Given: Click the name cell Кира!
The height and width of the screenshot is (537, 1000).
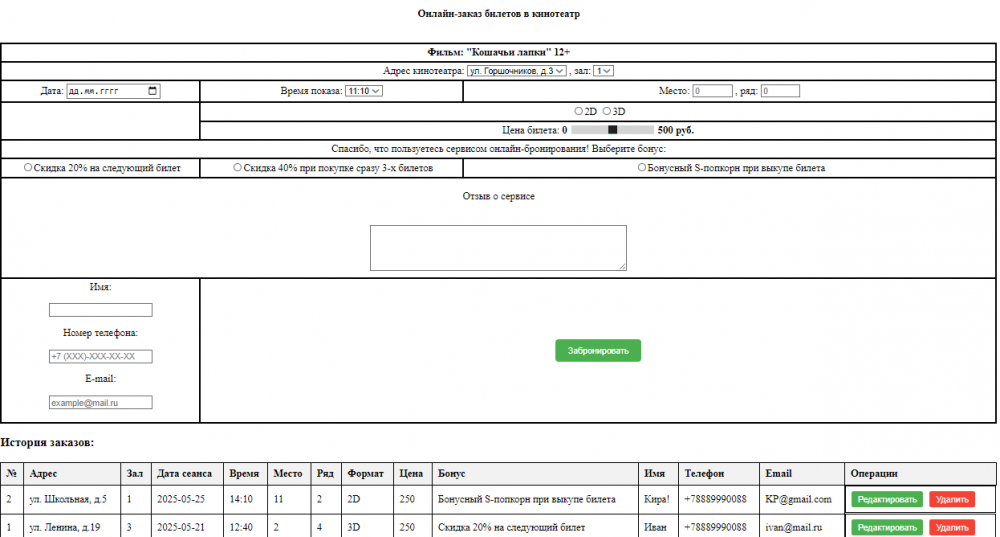Looking at the screenshot, I should (658, 499).
